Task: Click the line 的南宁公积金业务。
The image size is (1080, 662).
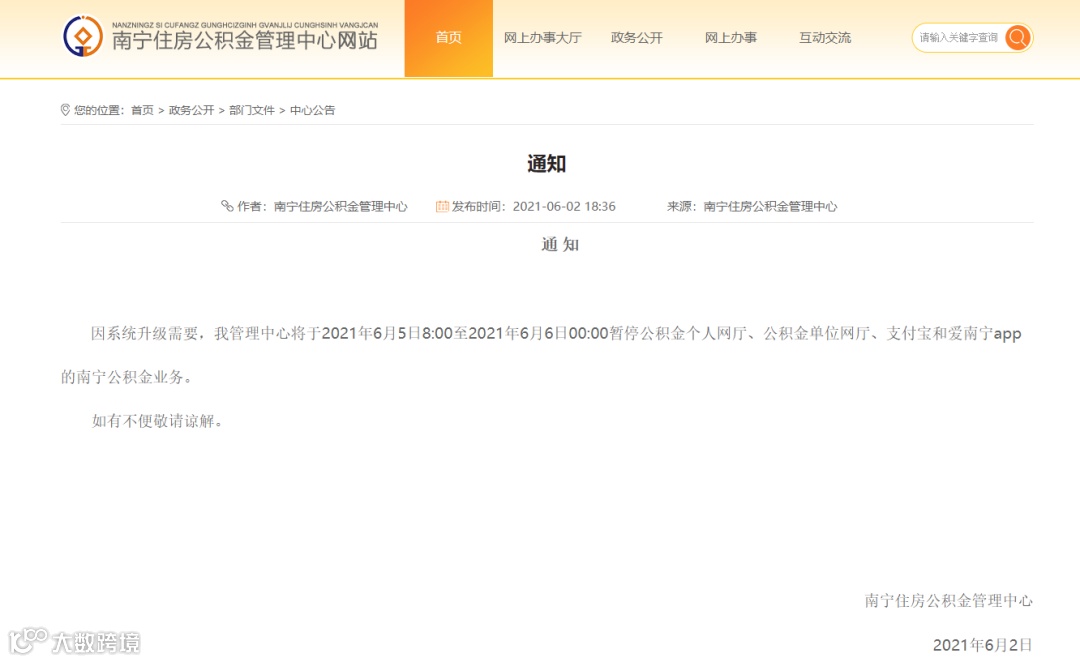Action: click(127, 377)
